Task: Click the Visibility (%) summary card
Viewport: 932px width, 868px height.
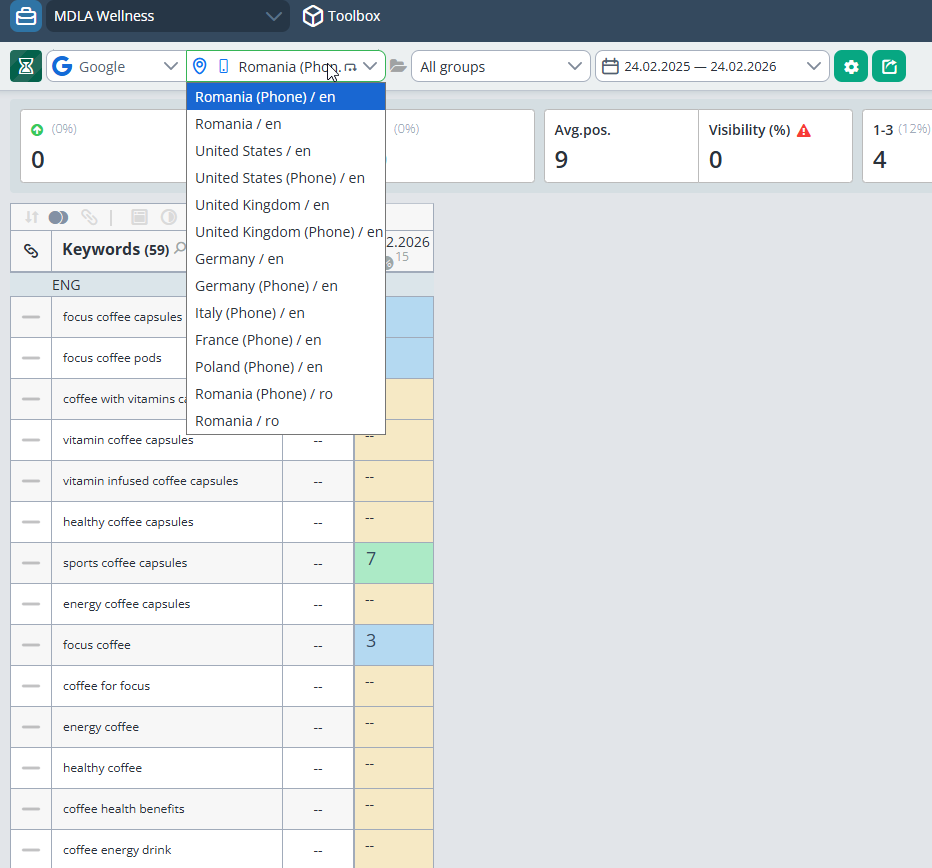Action: point(775,146)
